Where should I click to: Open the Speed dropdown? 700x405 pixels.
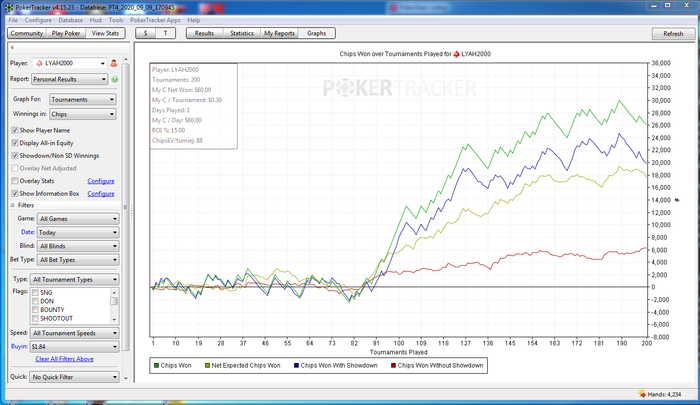75,333
